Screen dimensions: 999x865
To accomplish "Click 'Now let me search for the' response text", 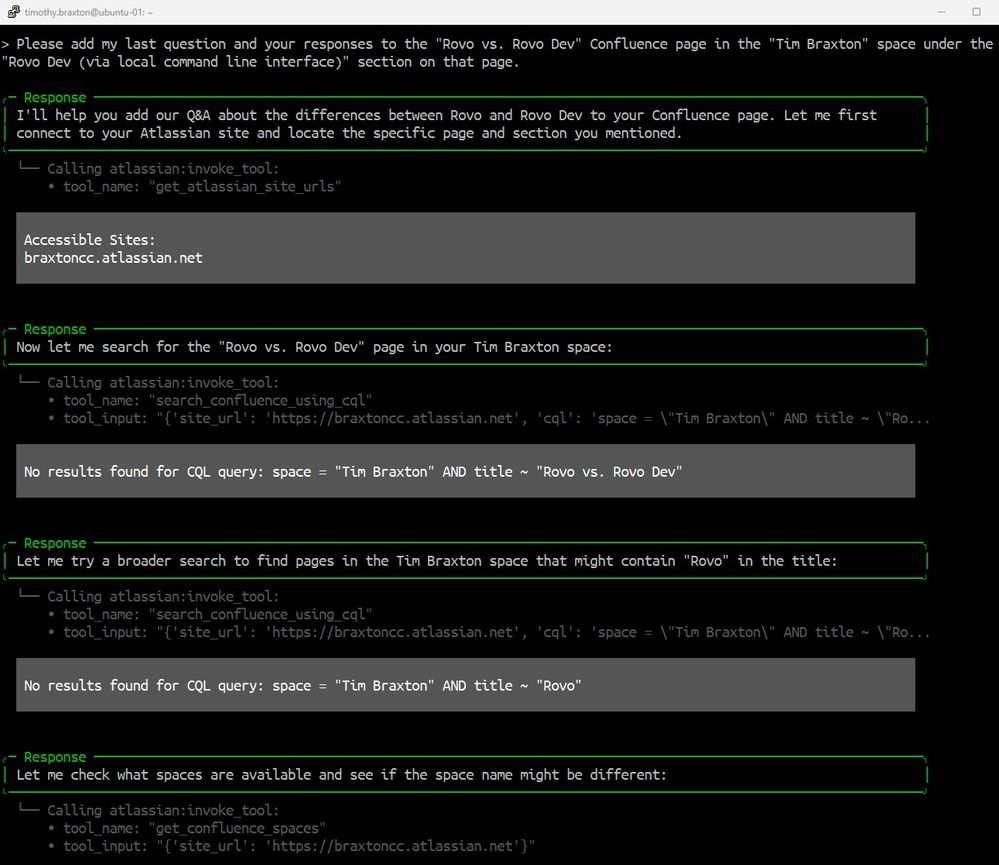I will tap(314, 347).
